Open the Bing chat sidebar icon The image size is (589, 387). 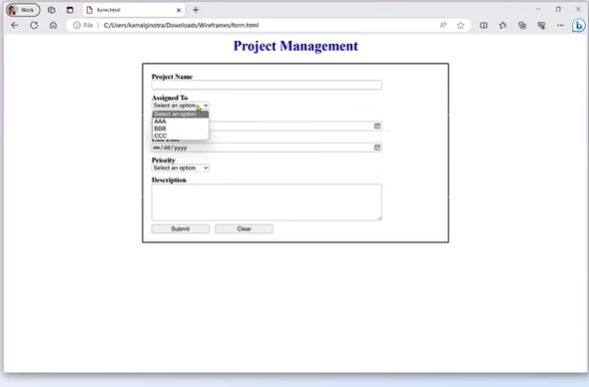coord(578,25)
